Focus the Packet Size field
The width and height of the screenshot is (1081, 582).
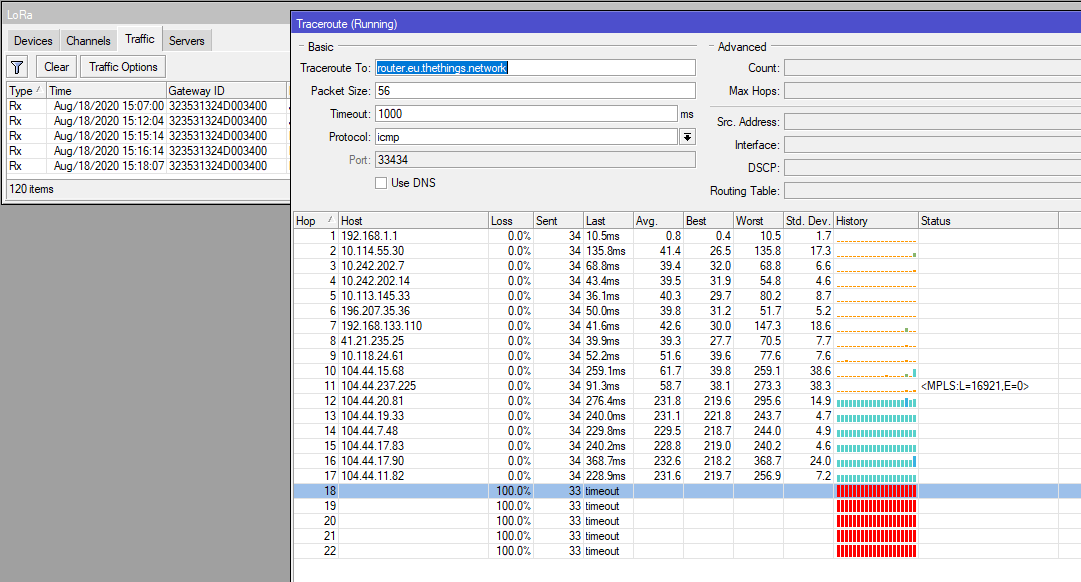535,90
